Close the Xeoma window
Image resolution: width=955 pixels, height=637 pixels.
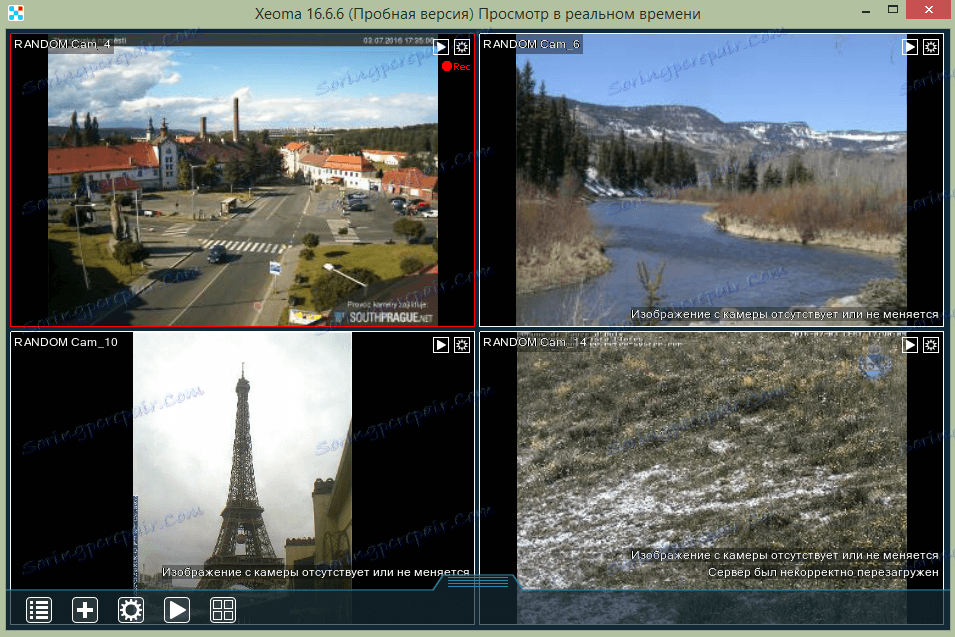929,10
